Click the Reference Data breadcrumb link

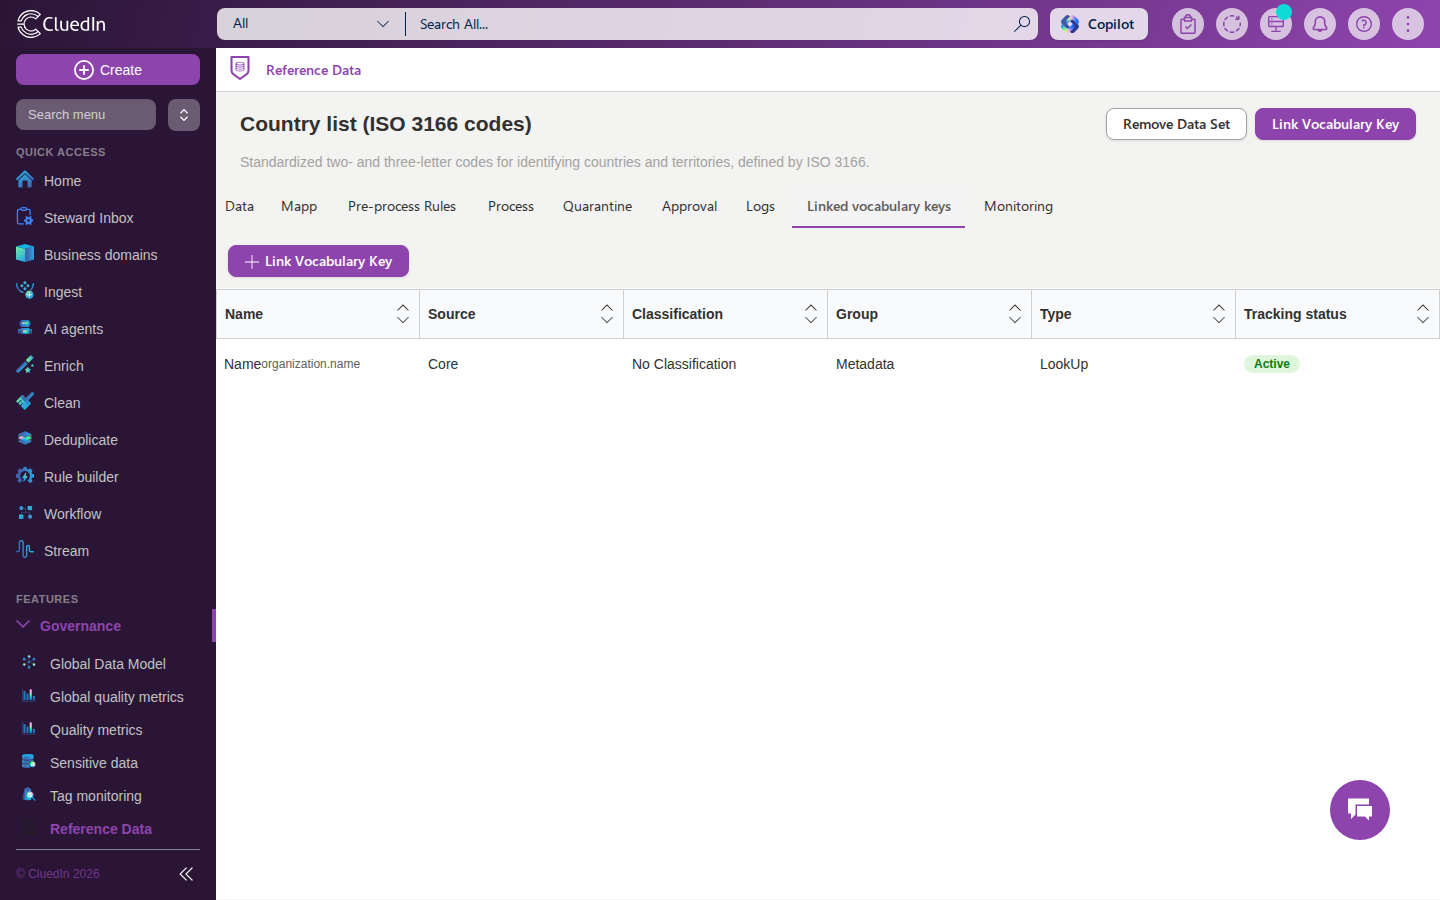pos(313,70)
